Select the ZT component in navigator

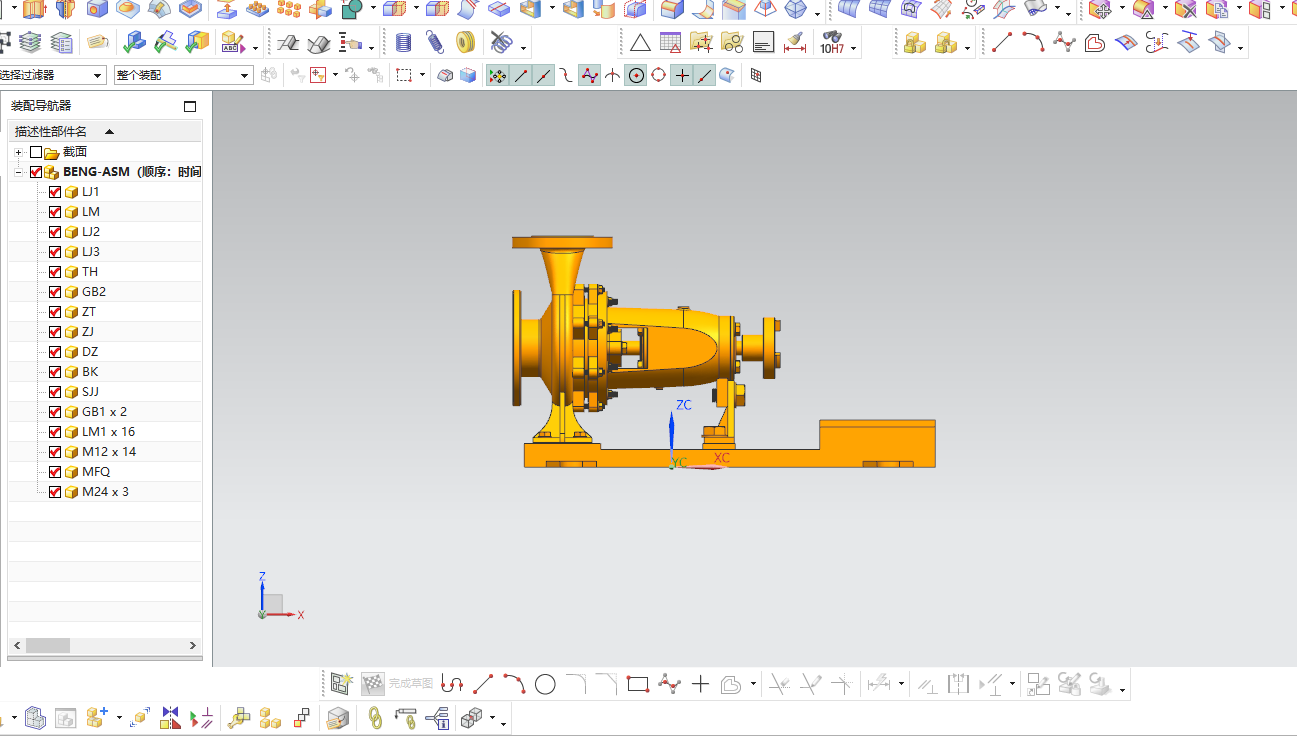[89, 311]
